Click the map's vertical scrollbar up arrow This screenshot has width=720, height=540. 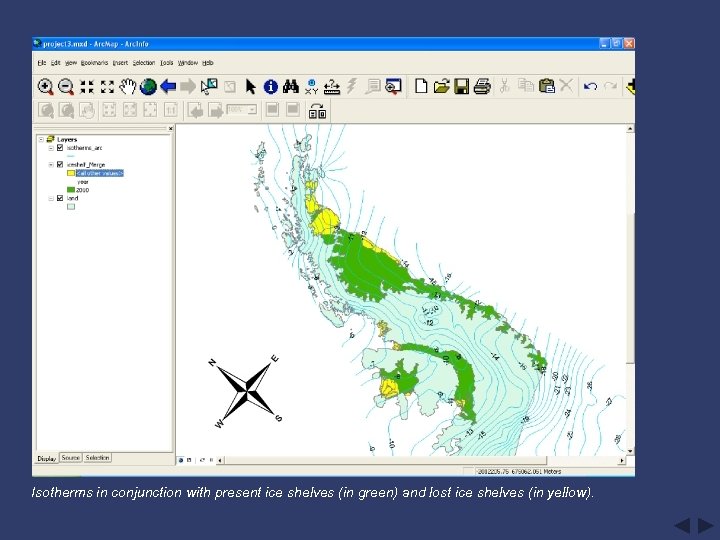pos(630,129)
